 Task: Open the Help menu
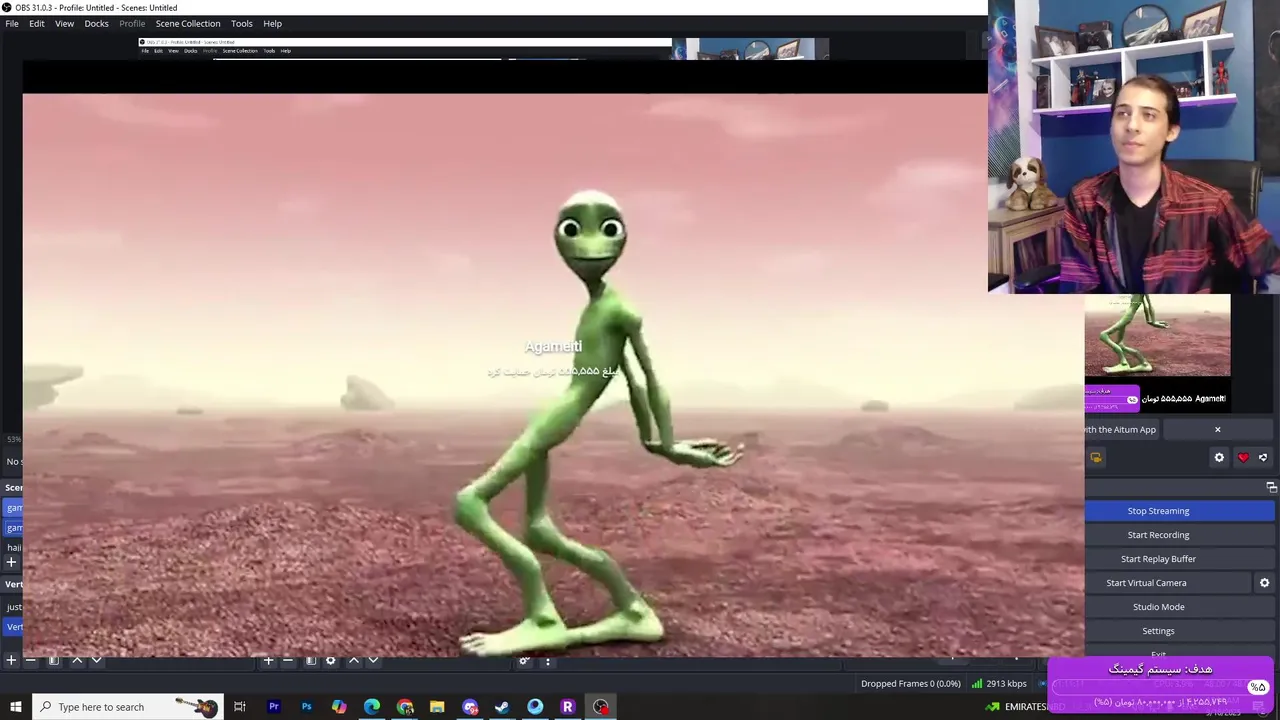click(272, 23)
